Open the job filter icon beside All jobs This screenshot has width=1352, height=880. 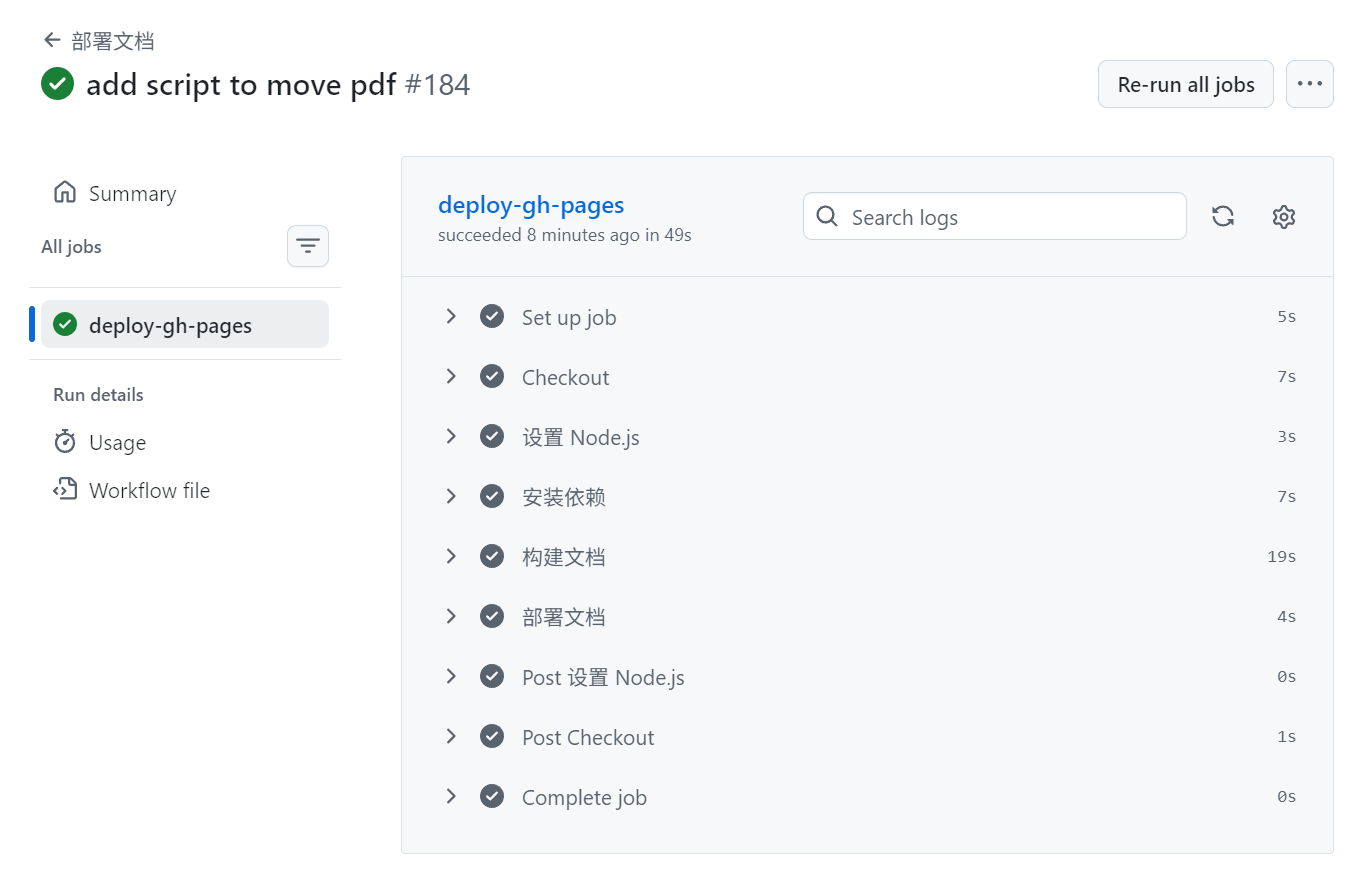click(x=307, y=246)
